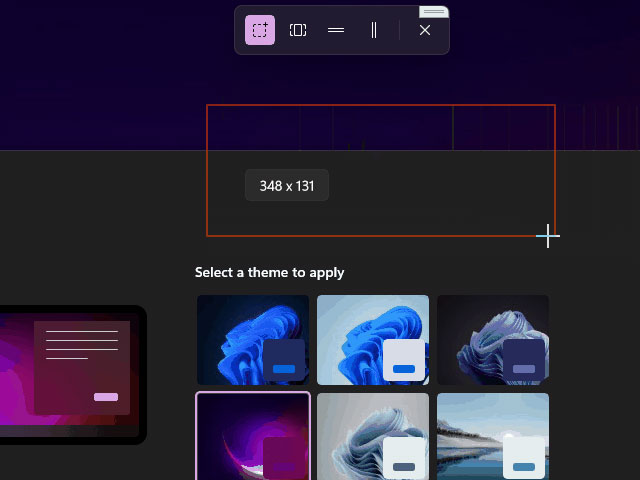Click the toolbar drag handle tab
The width and height of the screenshot is (640, 480).
(434, 12)
